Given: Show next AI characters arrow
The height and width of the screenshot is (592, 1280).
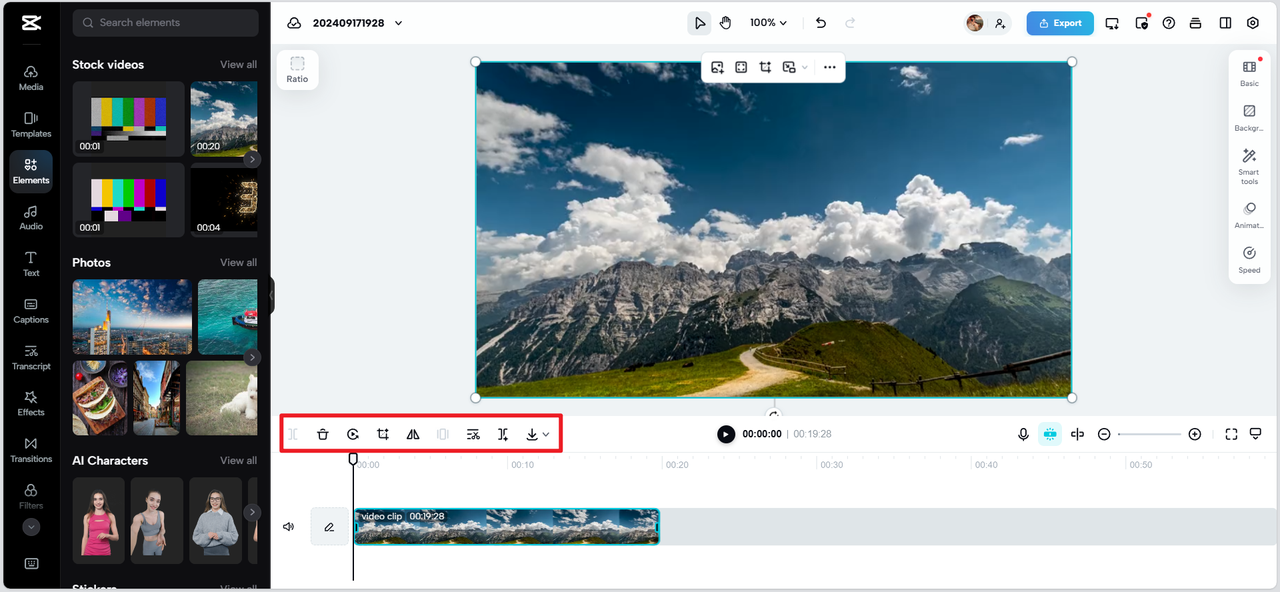Looking at the screenshot, I should tap(252, 512).
